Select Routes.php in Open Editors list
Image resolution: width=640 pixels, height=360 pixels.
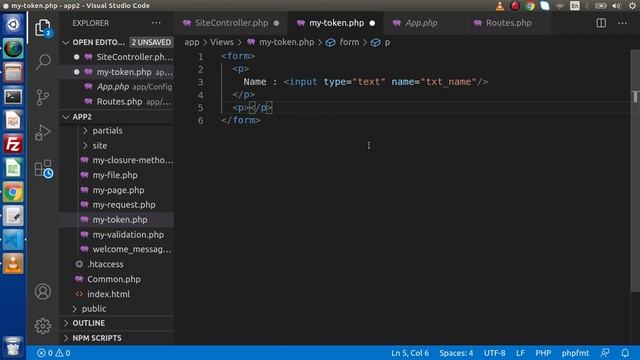119,102
